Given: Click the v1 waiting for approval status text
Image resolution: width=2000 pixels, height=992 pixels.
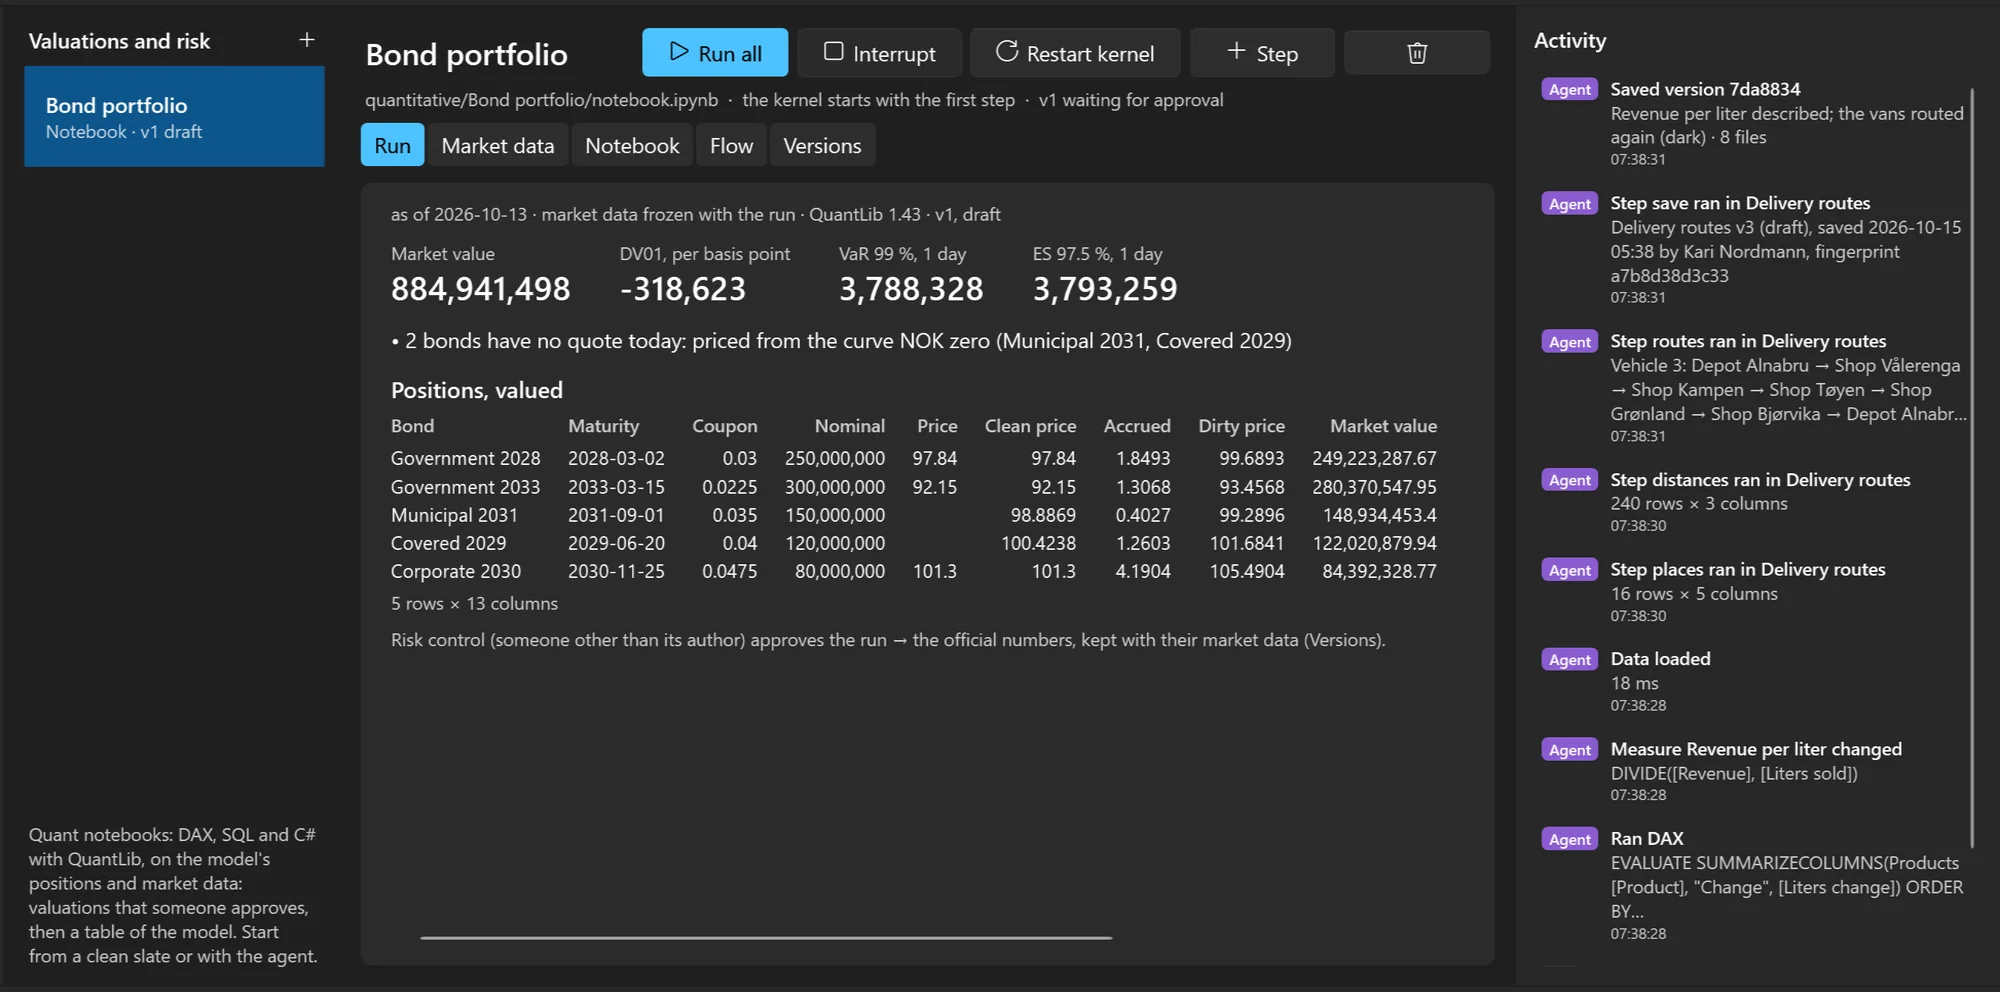Looking at the screenshot, I should pos(1130,100).
